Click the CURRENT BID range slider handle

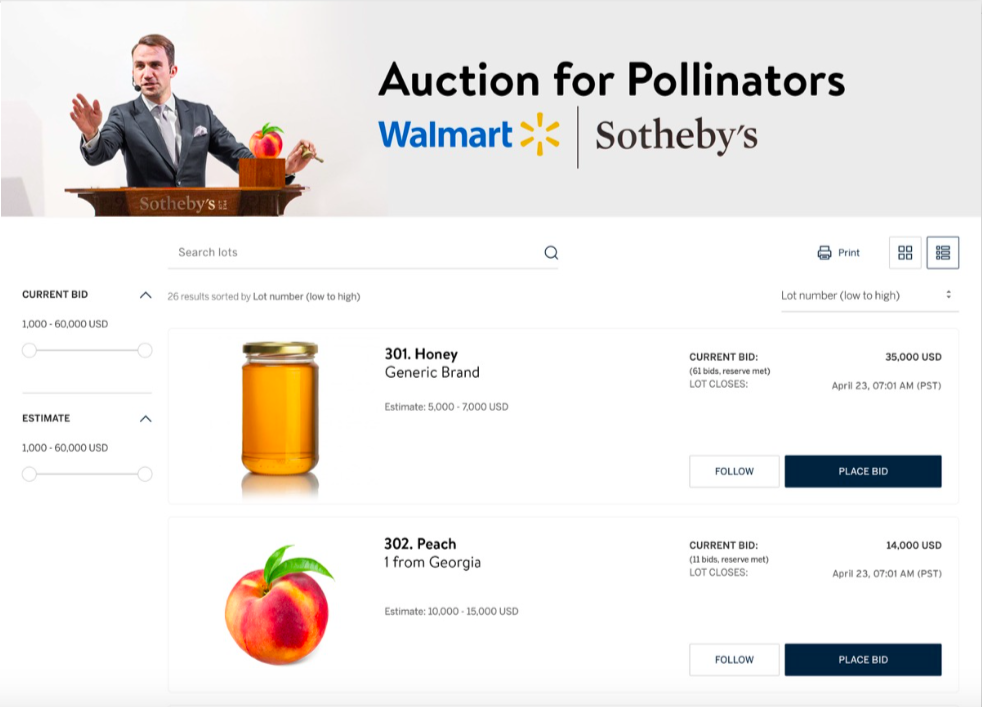[28, 351]
